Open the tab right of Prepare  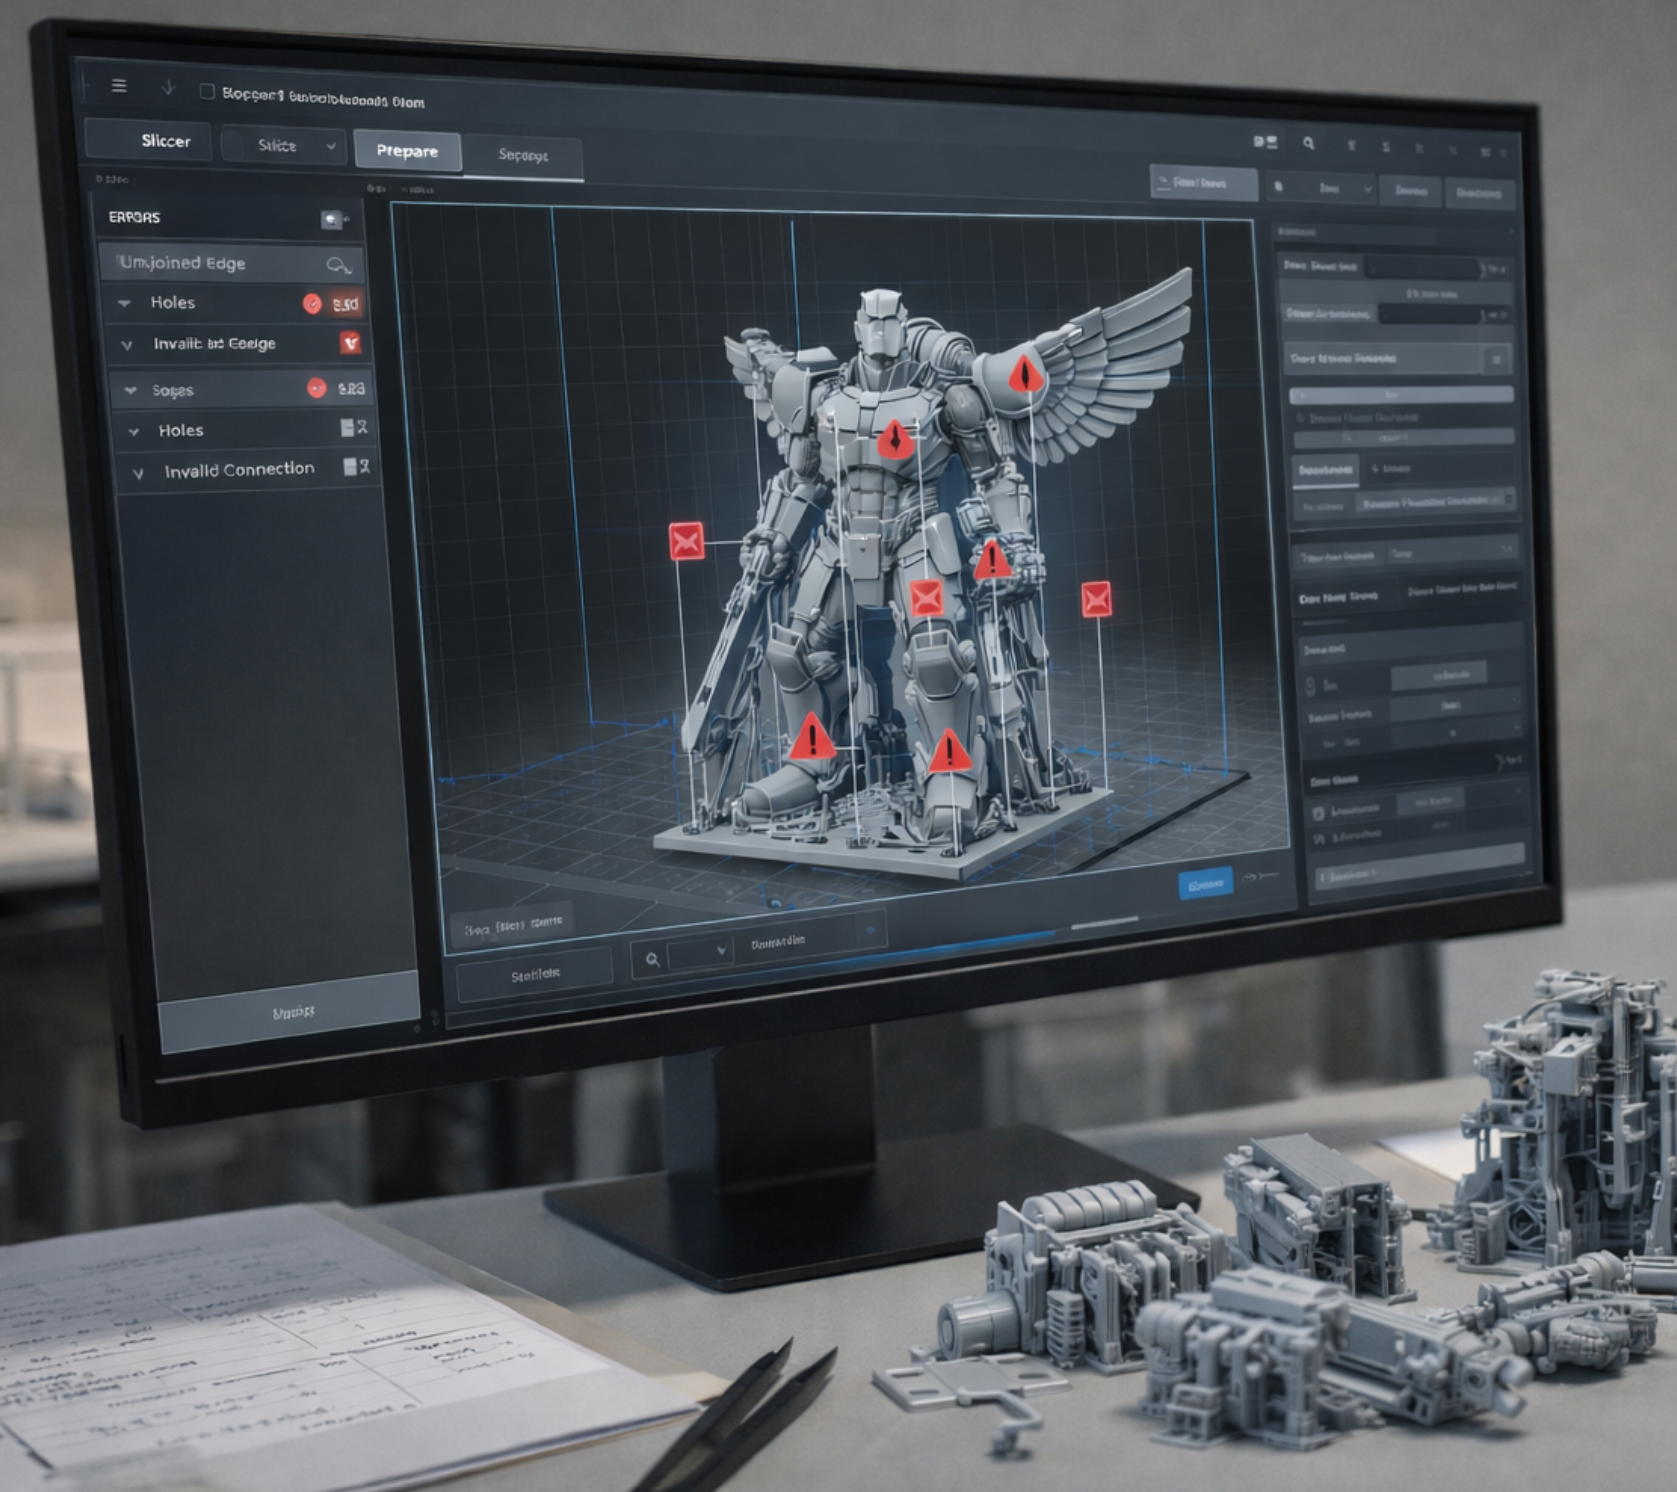(x=523, y=156)
